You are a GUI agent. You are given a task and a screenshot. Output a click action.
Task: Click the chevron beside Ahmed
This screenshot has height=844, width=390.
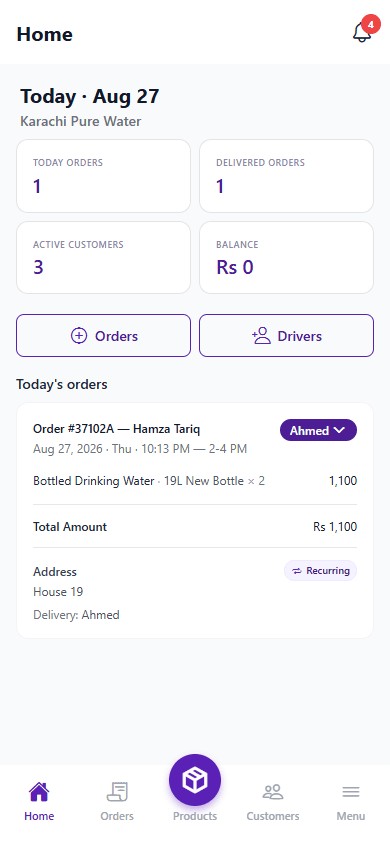pos(339,430)
